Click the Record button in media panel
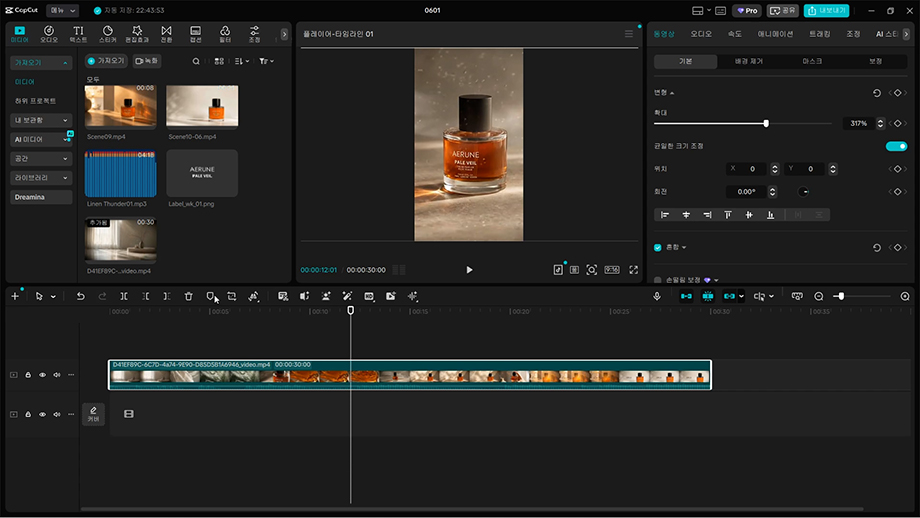The height and width of the screenshot is (518, 920). pos(147,61)
